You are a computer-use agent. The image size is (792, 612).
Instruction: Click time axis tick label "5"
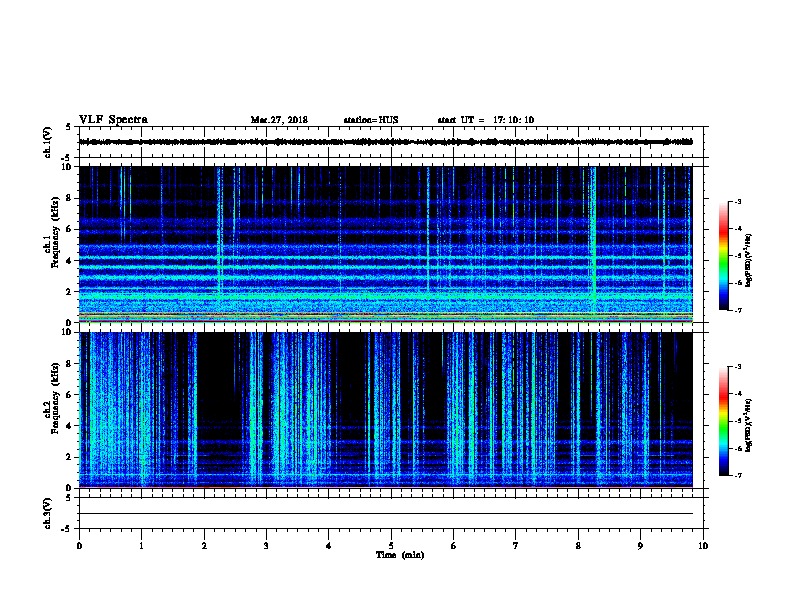[391, 546]
